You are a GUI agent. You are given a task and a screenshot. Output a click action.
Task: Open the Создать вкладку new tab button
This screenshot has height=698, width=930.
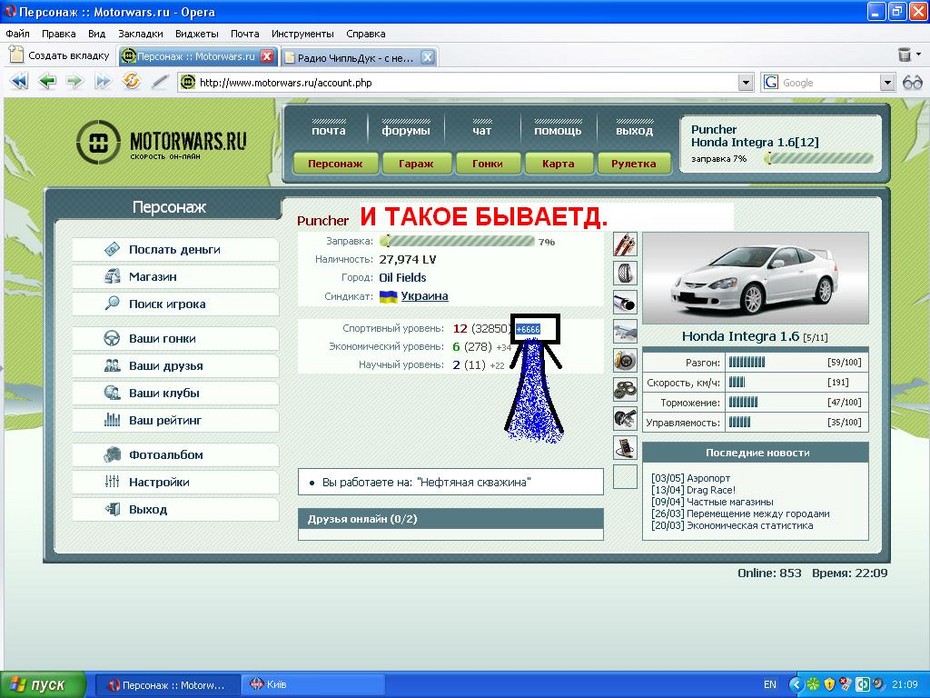pos(59,55)
